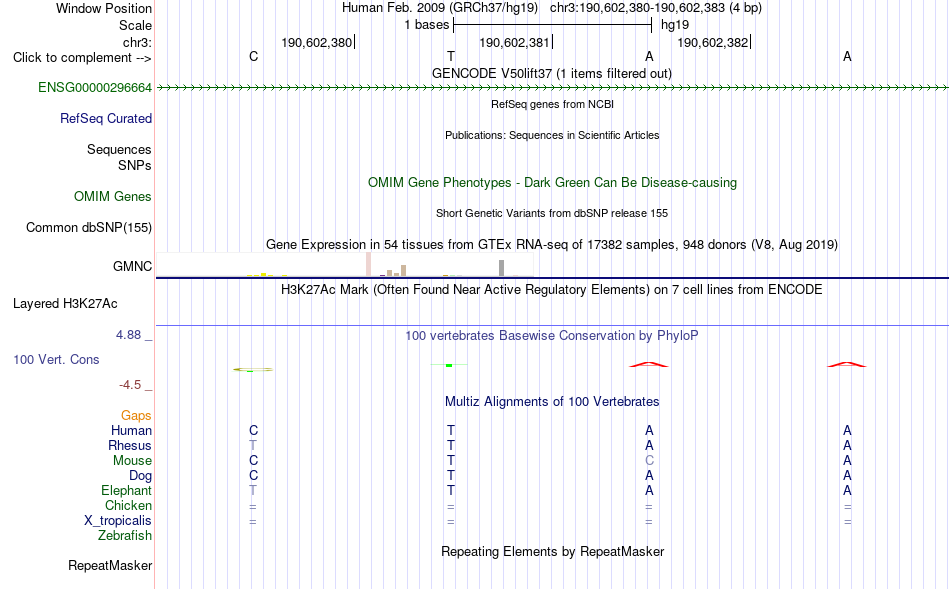The height and width of the screenshot is (589, 950).
Task: Click base T in the complement row
Action: [451, 56]
